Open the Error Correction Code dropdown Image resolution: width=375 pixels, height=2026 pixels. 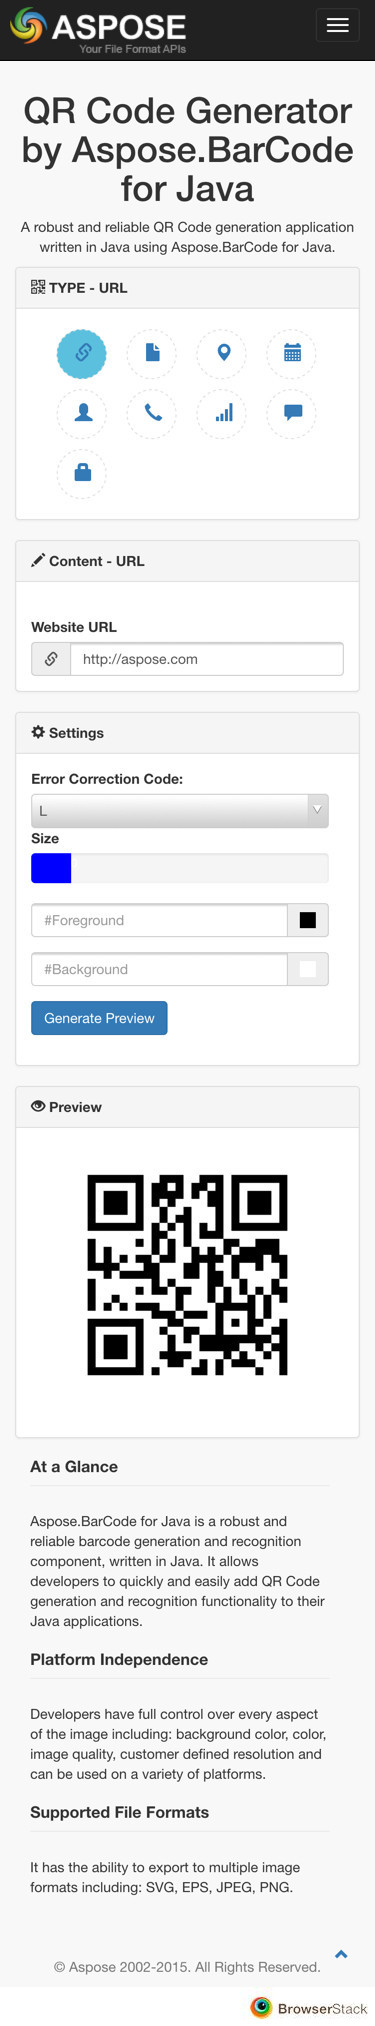(180, 811)
